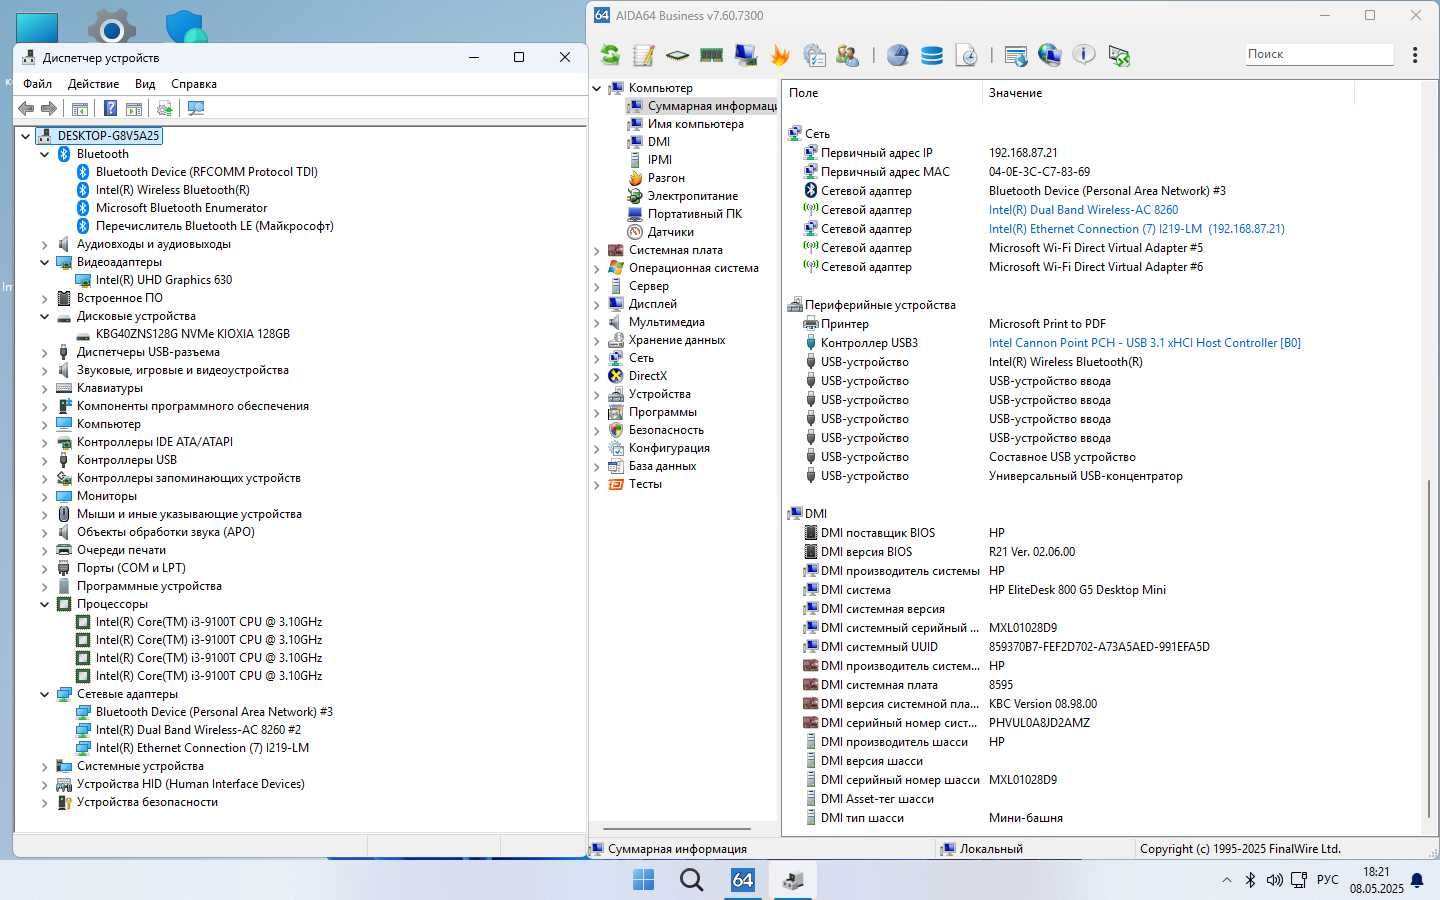Expand Операционная система in AIDA64 tree
Screen dimensions: 1440x900
pos(597,268)
